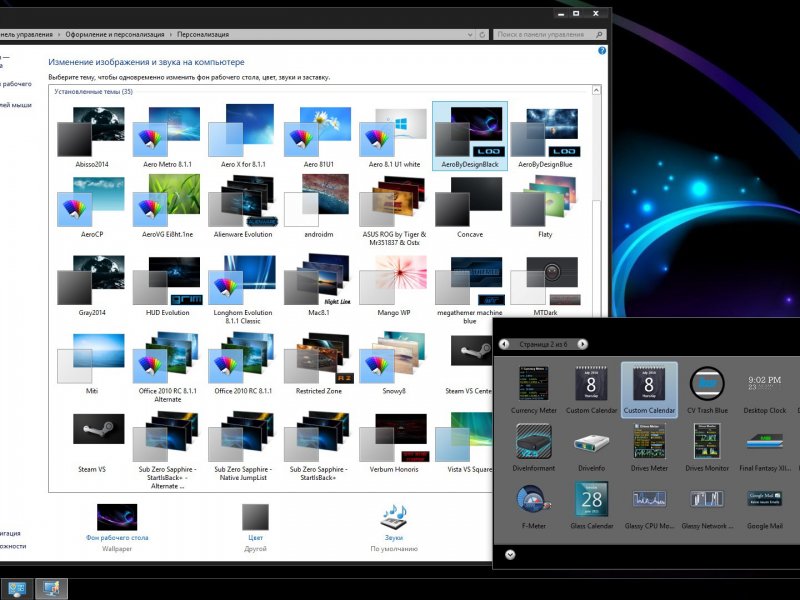This screenshot has height=600, width=800.
Task: Select the Verbum Honoris theme
Action: tap(394, 442)
